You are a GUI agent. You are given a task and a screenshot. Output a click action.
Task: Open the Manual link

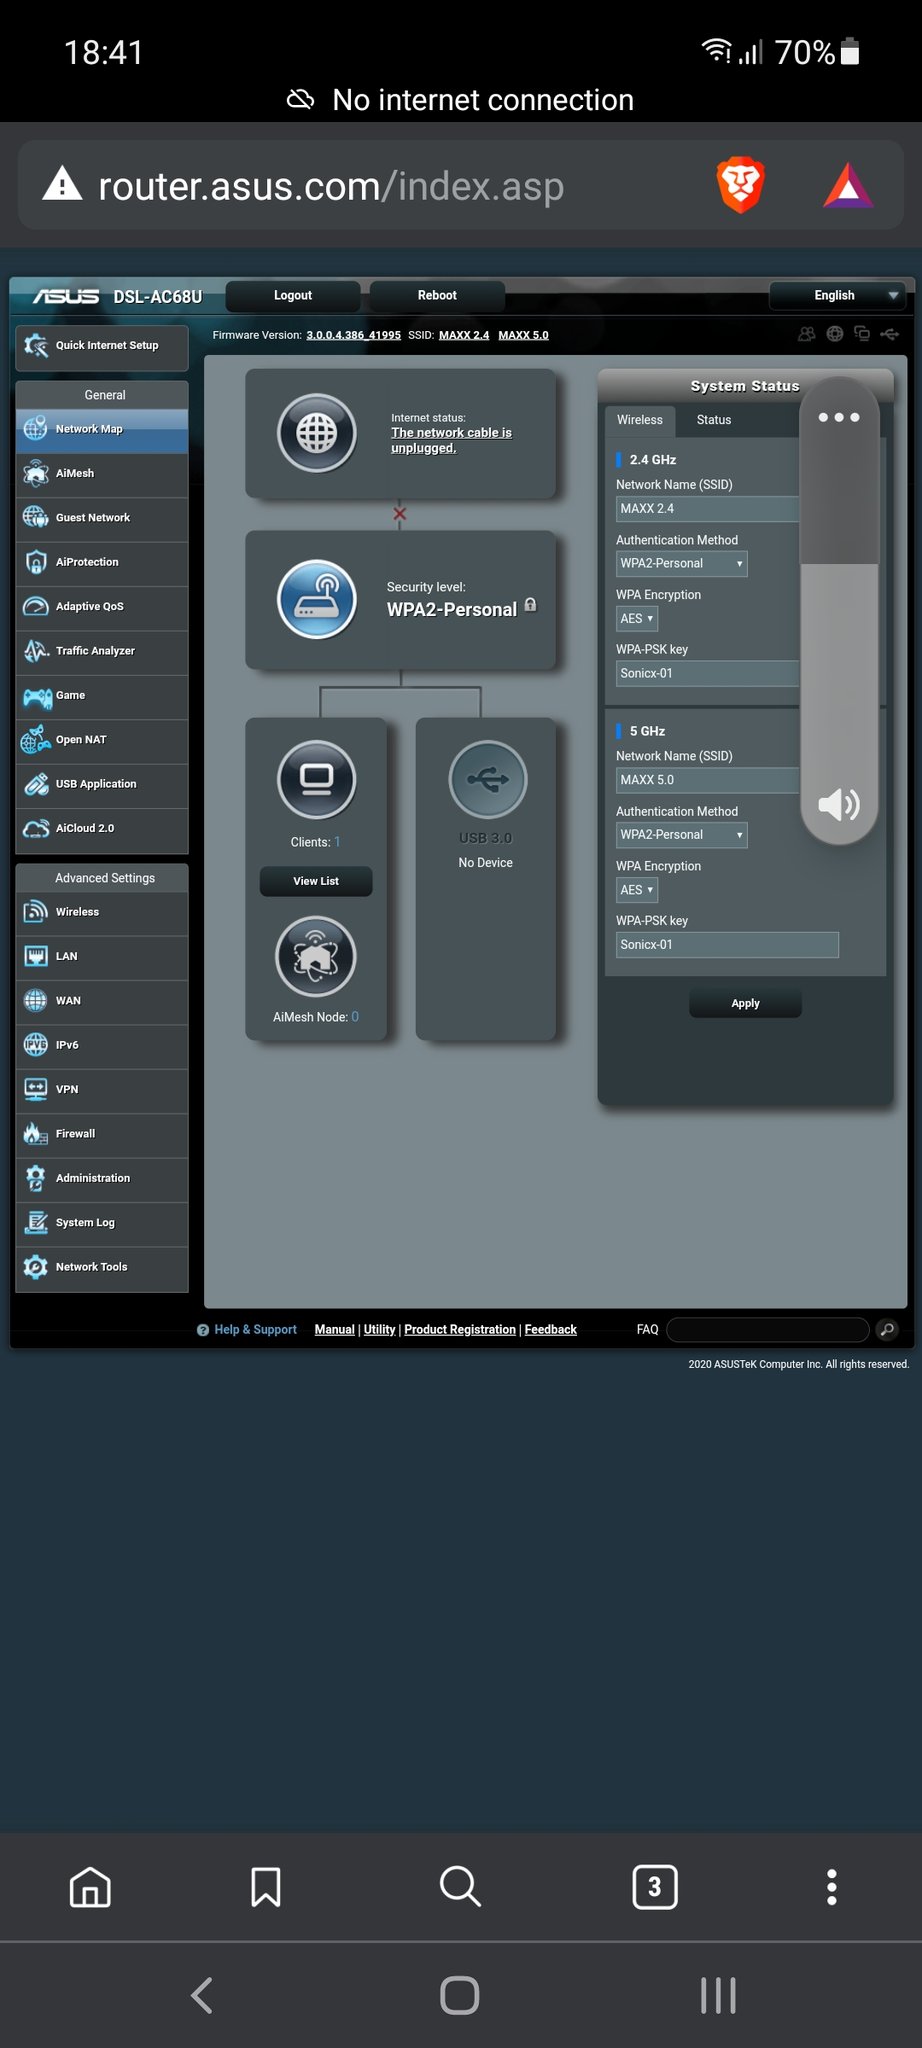coord(334,1329)
